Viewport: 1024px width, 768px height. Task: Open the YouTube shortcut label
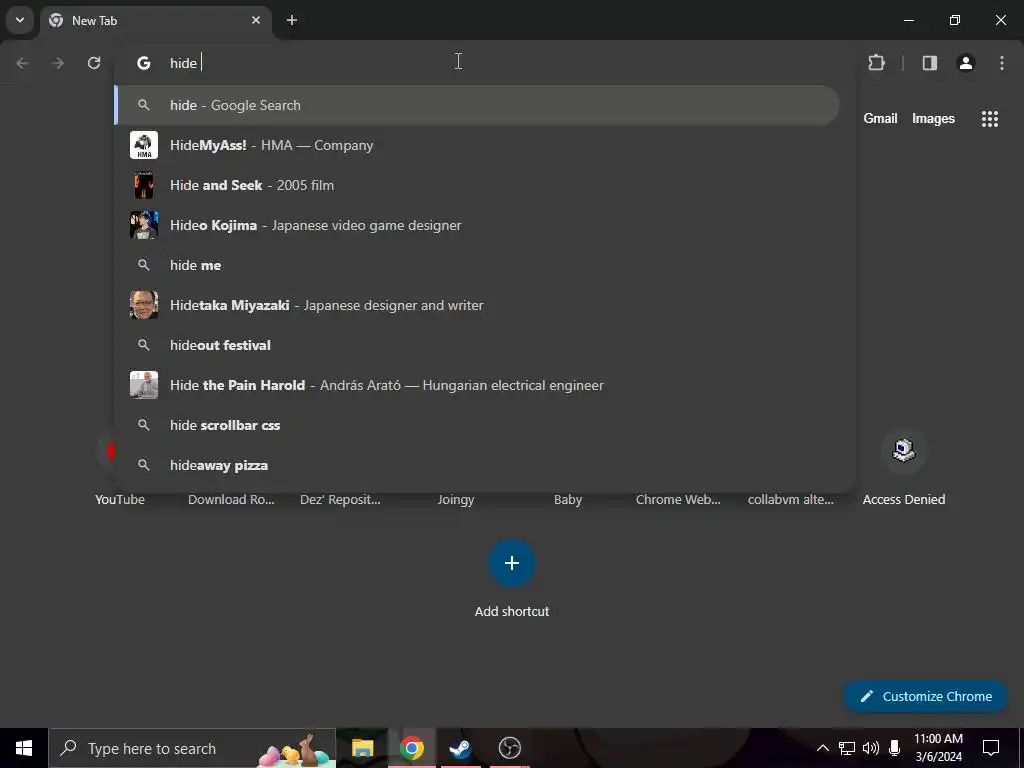point(120,500)
